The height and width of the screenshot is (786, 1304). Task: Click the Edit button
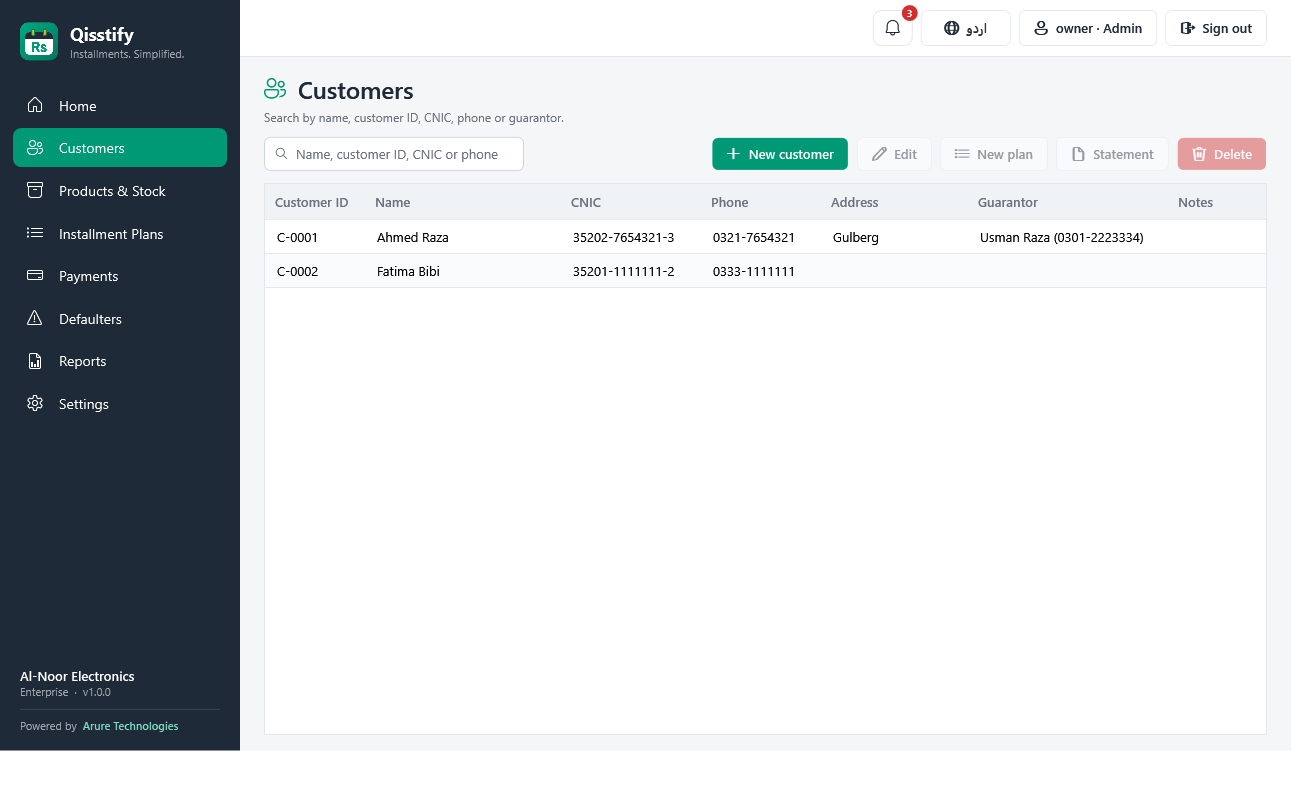(894, 154)
